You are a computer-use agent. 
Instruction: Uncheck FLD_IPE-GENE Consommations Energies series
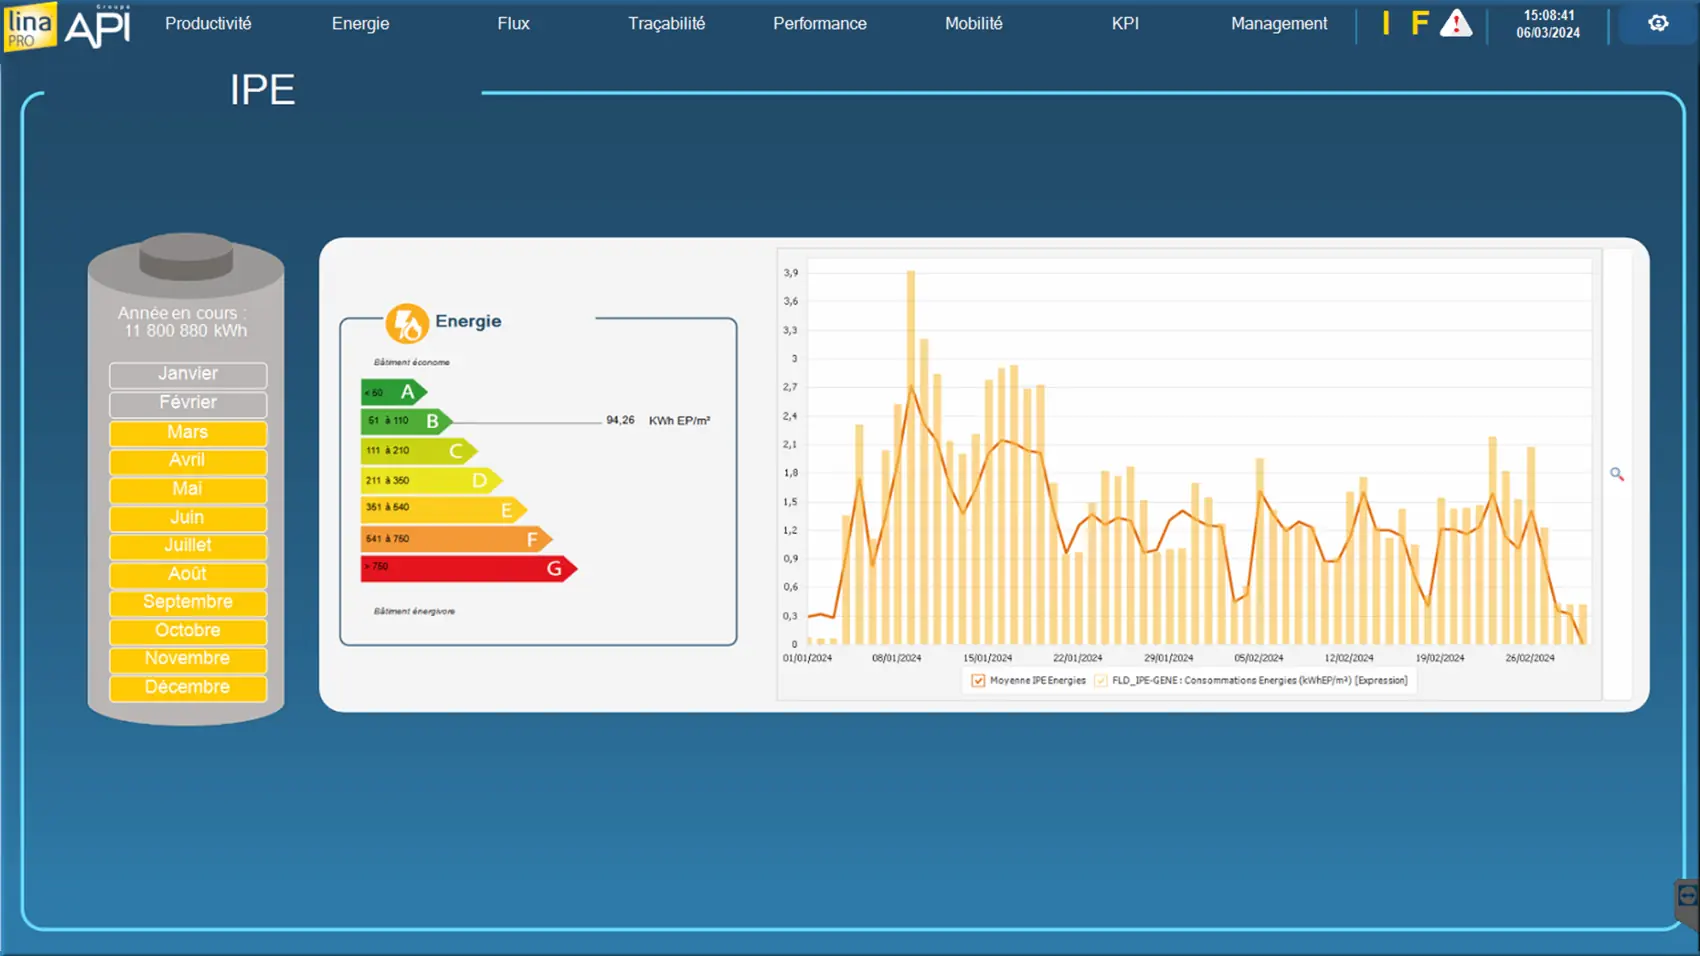pyautogui.click(x=1101, y=681)
